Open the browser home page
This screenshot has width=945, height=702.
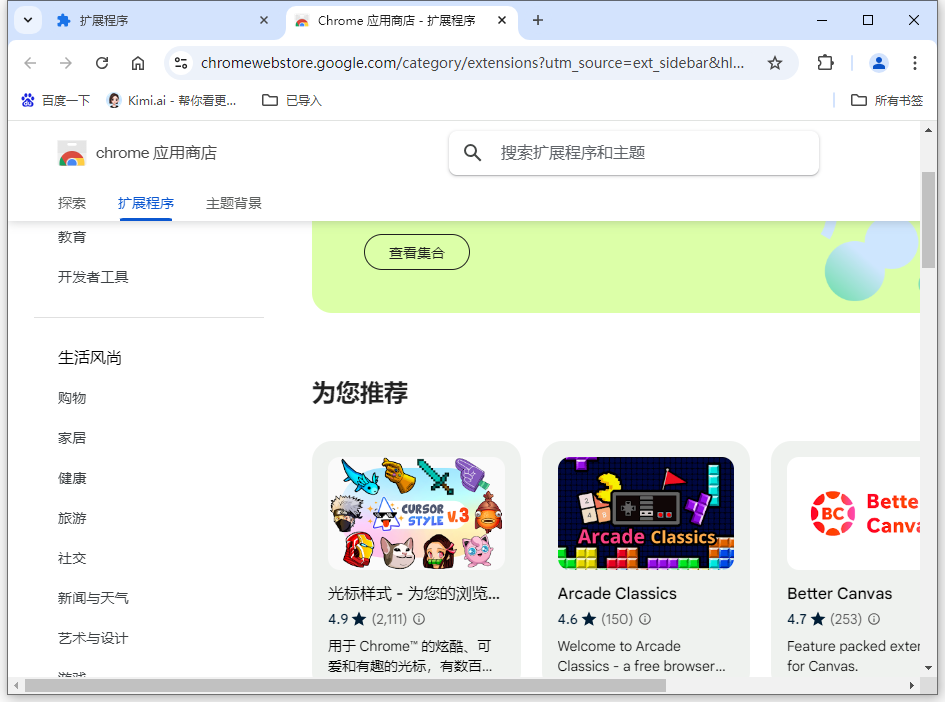(138, 63)
